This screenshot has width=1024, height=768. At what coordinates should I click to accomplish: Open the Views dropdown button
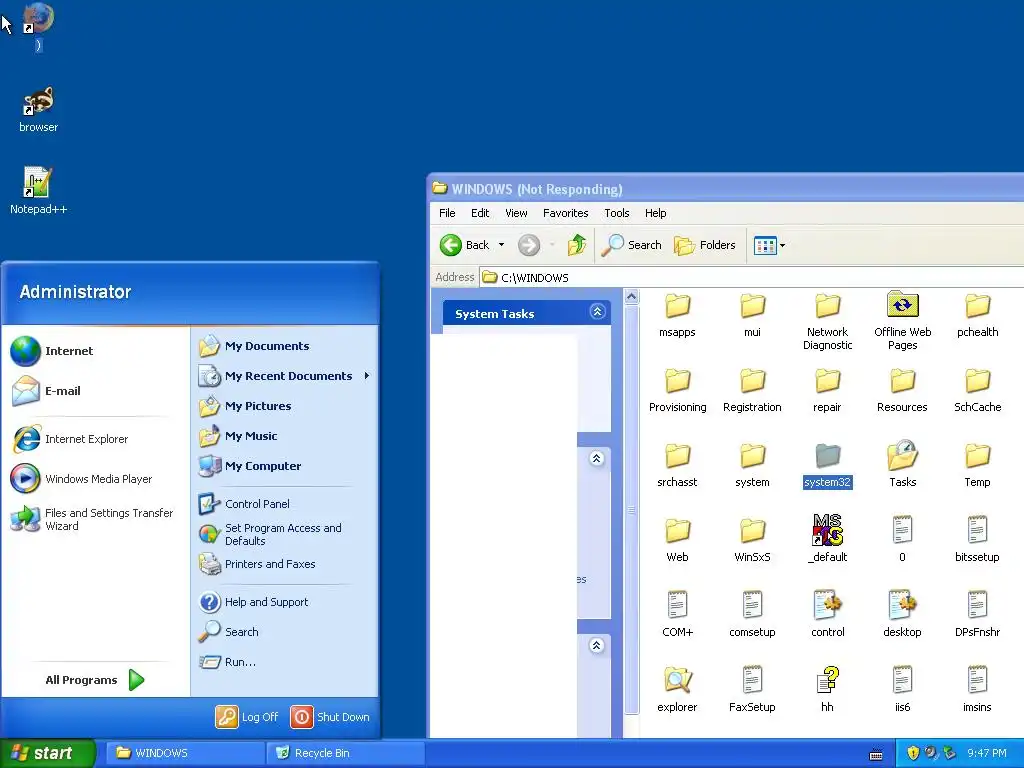click(769, 246)
